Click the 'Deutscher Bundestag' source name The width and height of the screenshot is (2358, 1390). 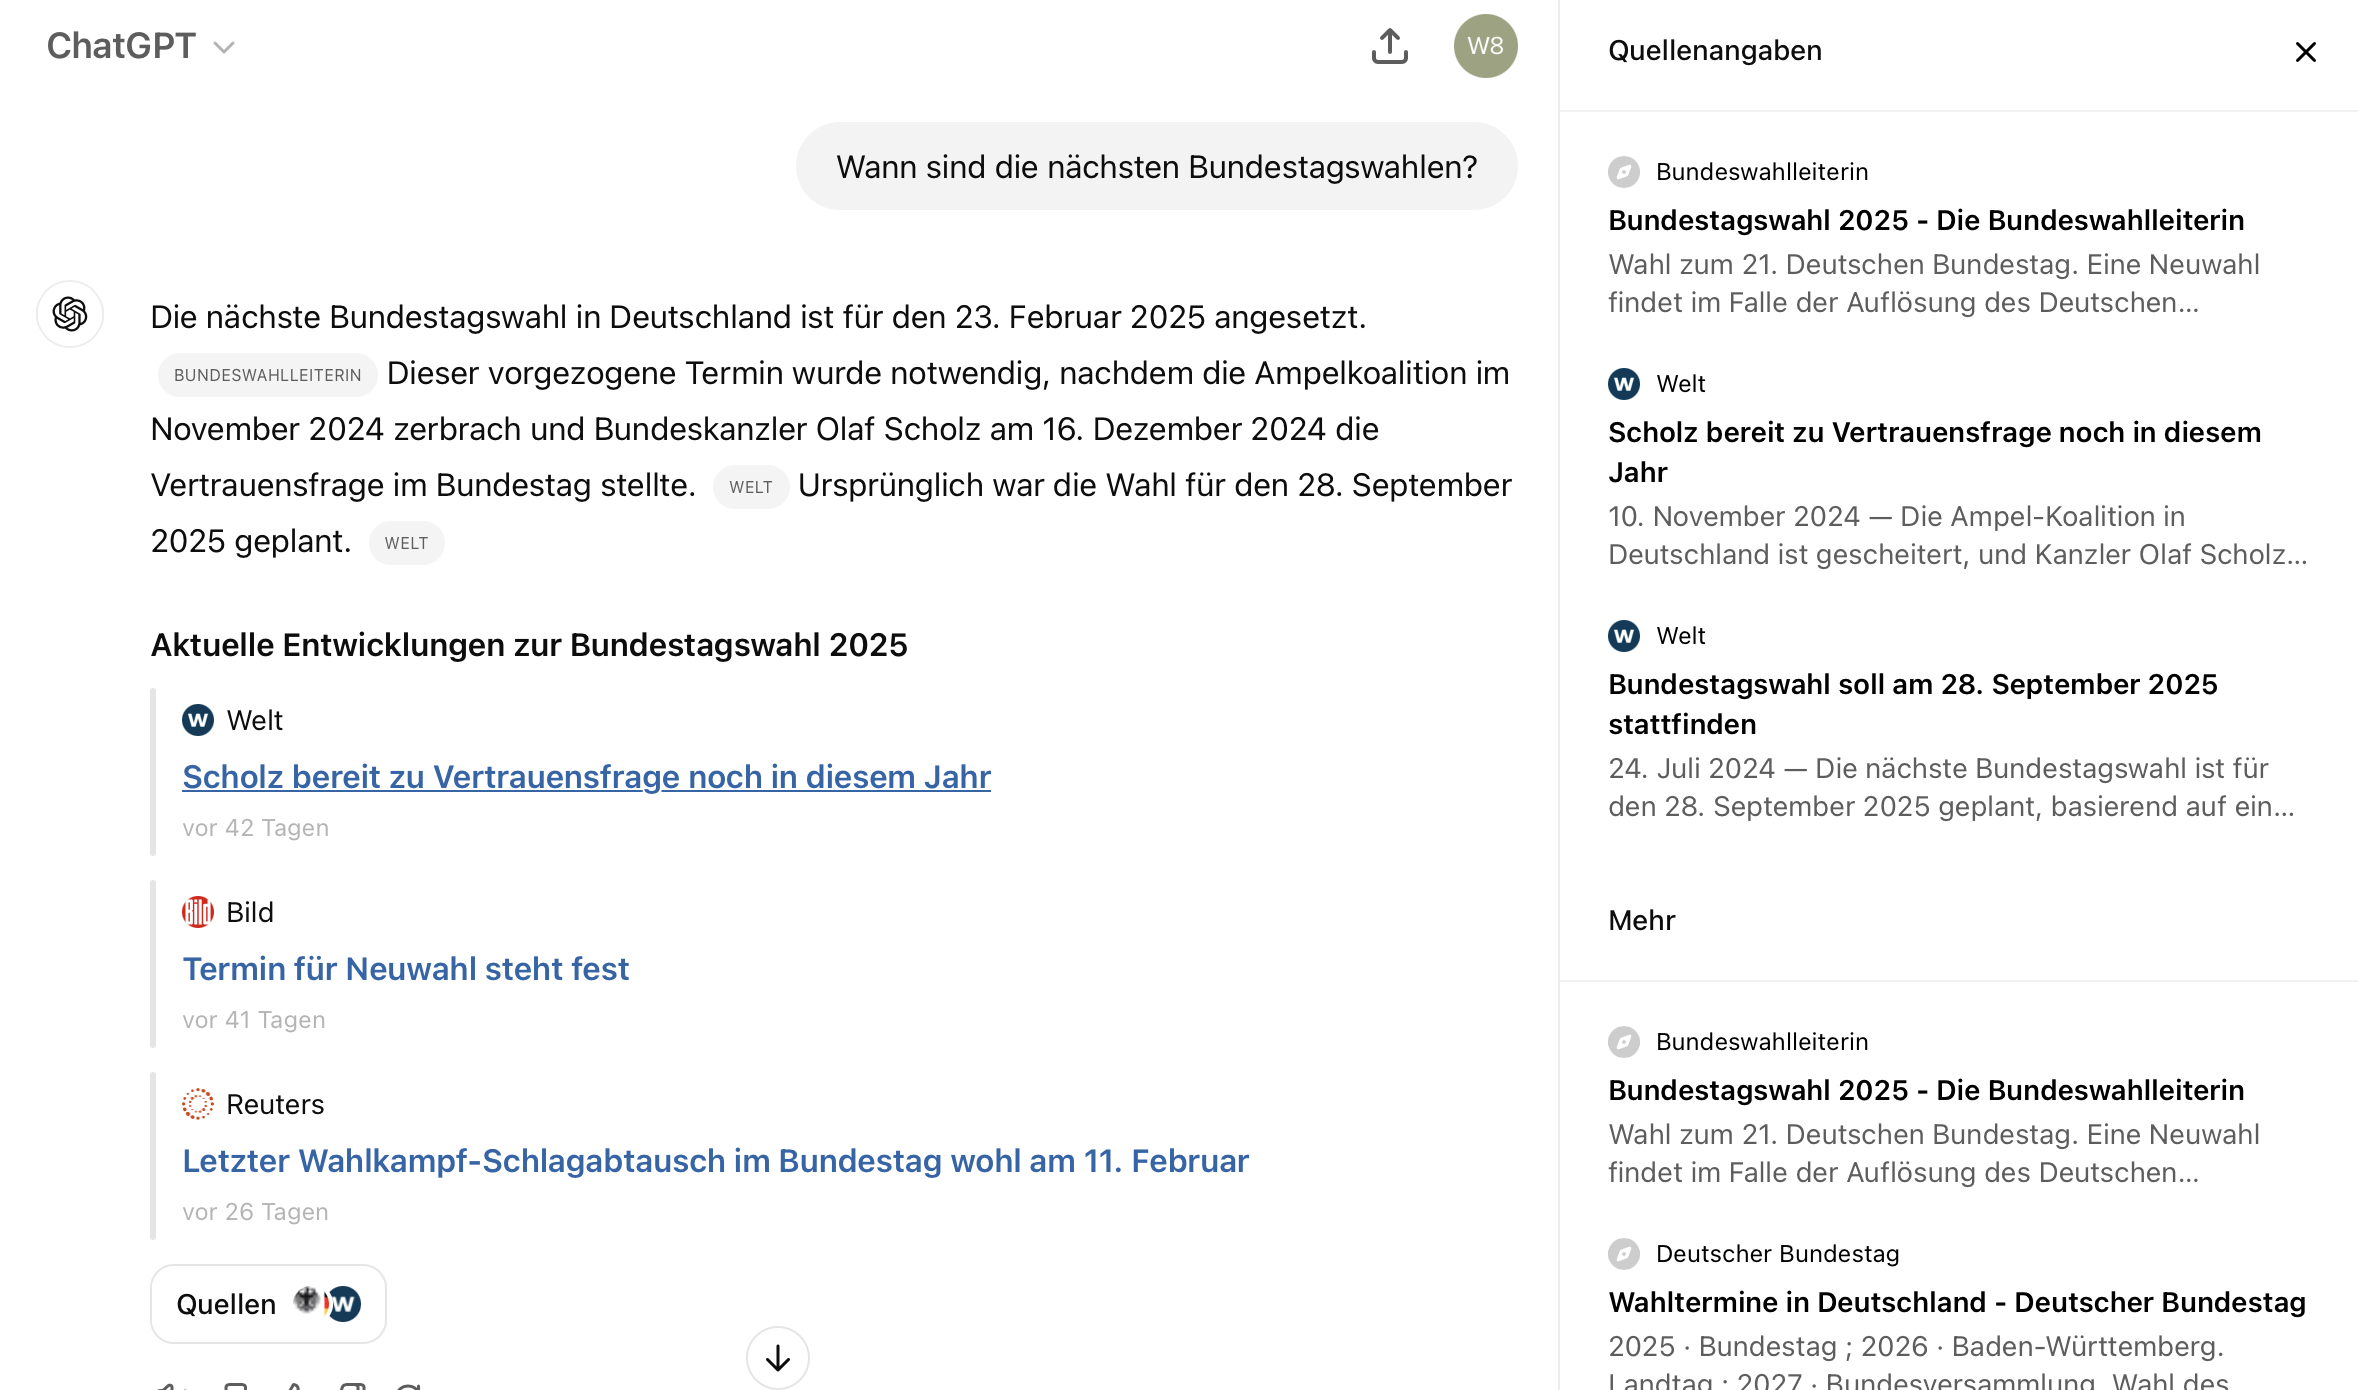[x=1777, y=1254]
